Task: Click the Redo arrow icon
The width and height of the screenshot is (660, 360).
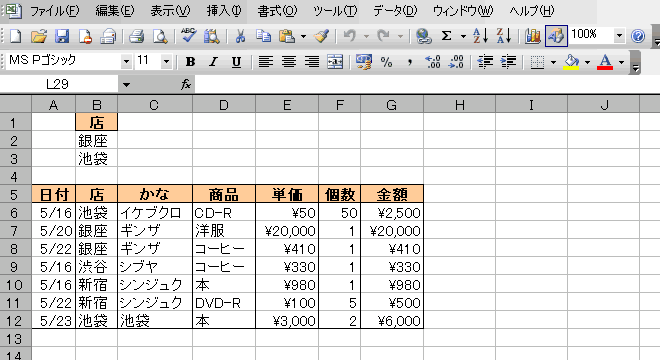Action: (x=383, y=36)
